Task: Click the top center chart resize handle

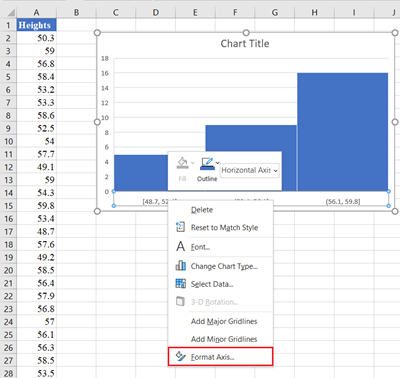Action: [246, 33]
